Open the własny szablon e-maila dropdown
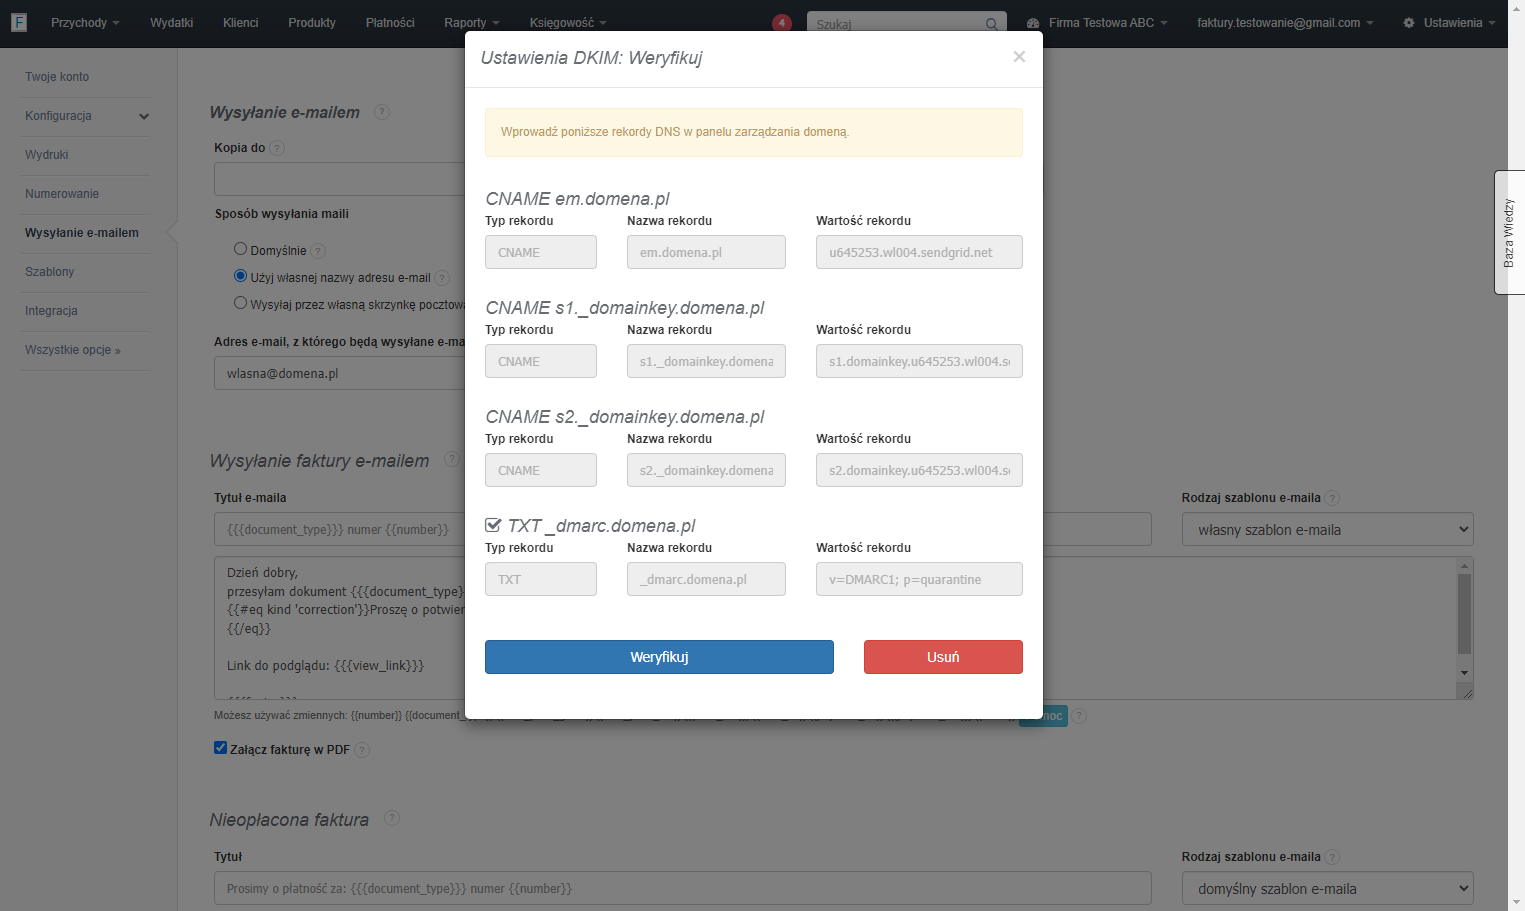The width and height of the screenshot is (1525, 911). (1328, 530)
